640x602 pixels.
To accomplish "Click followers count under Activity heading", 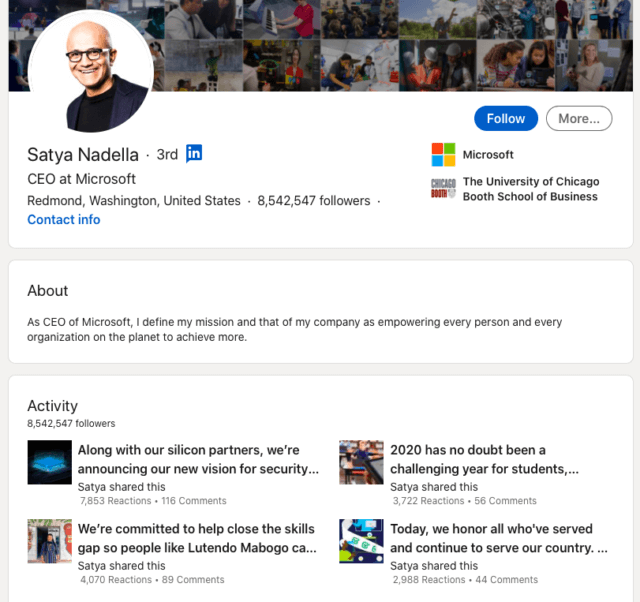I will (x=71, y=423).
